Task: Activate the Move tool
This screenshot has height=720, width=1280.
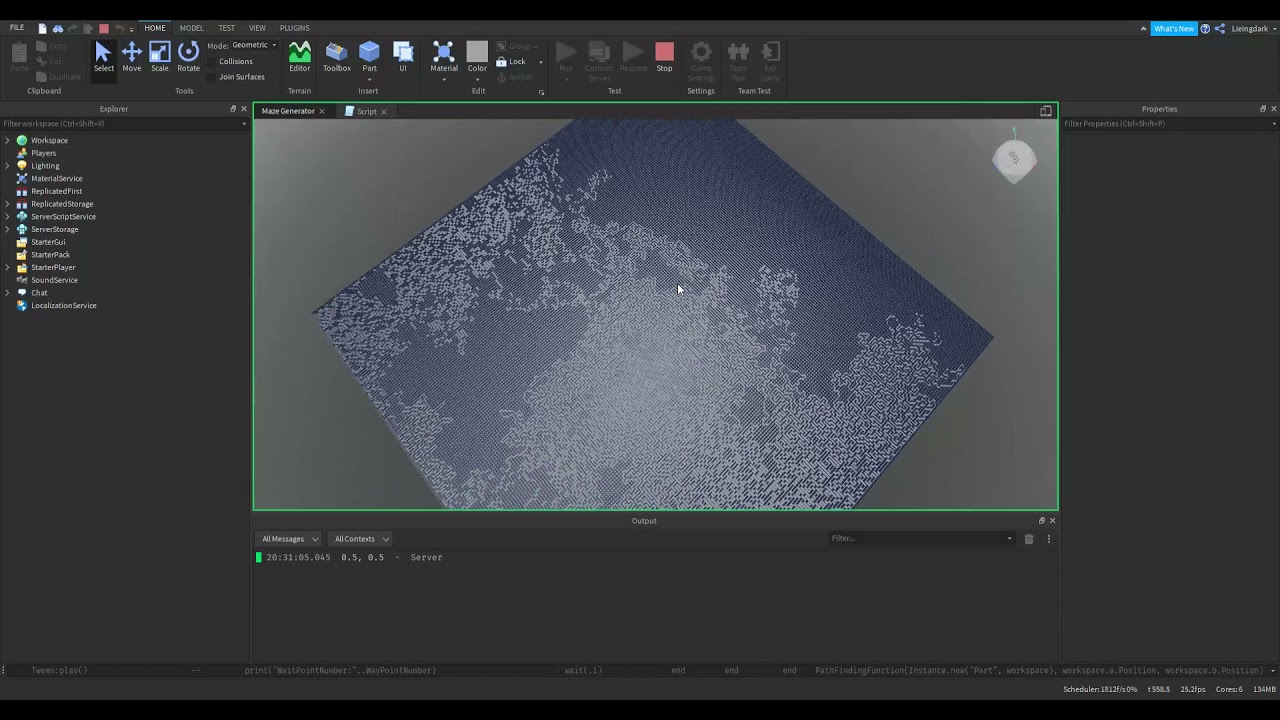Action: 132,57
